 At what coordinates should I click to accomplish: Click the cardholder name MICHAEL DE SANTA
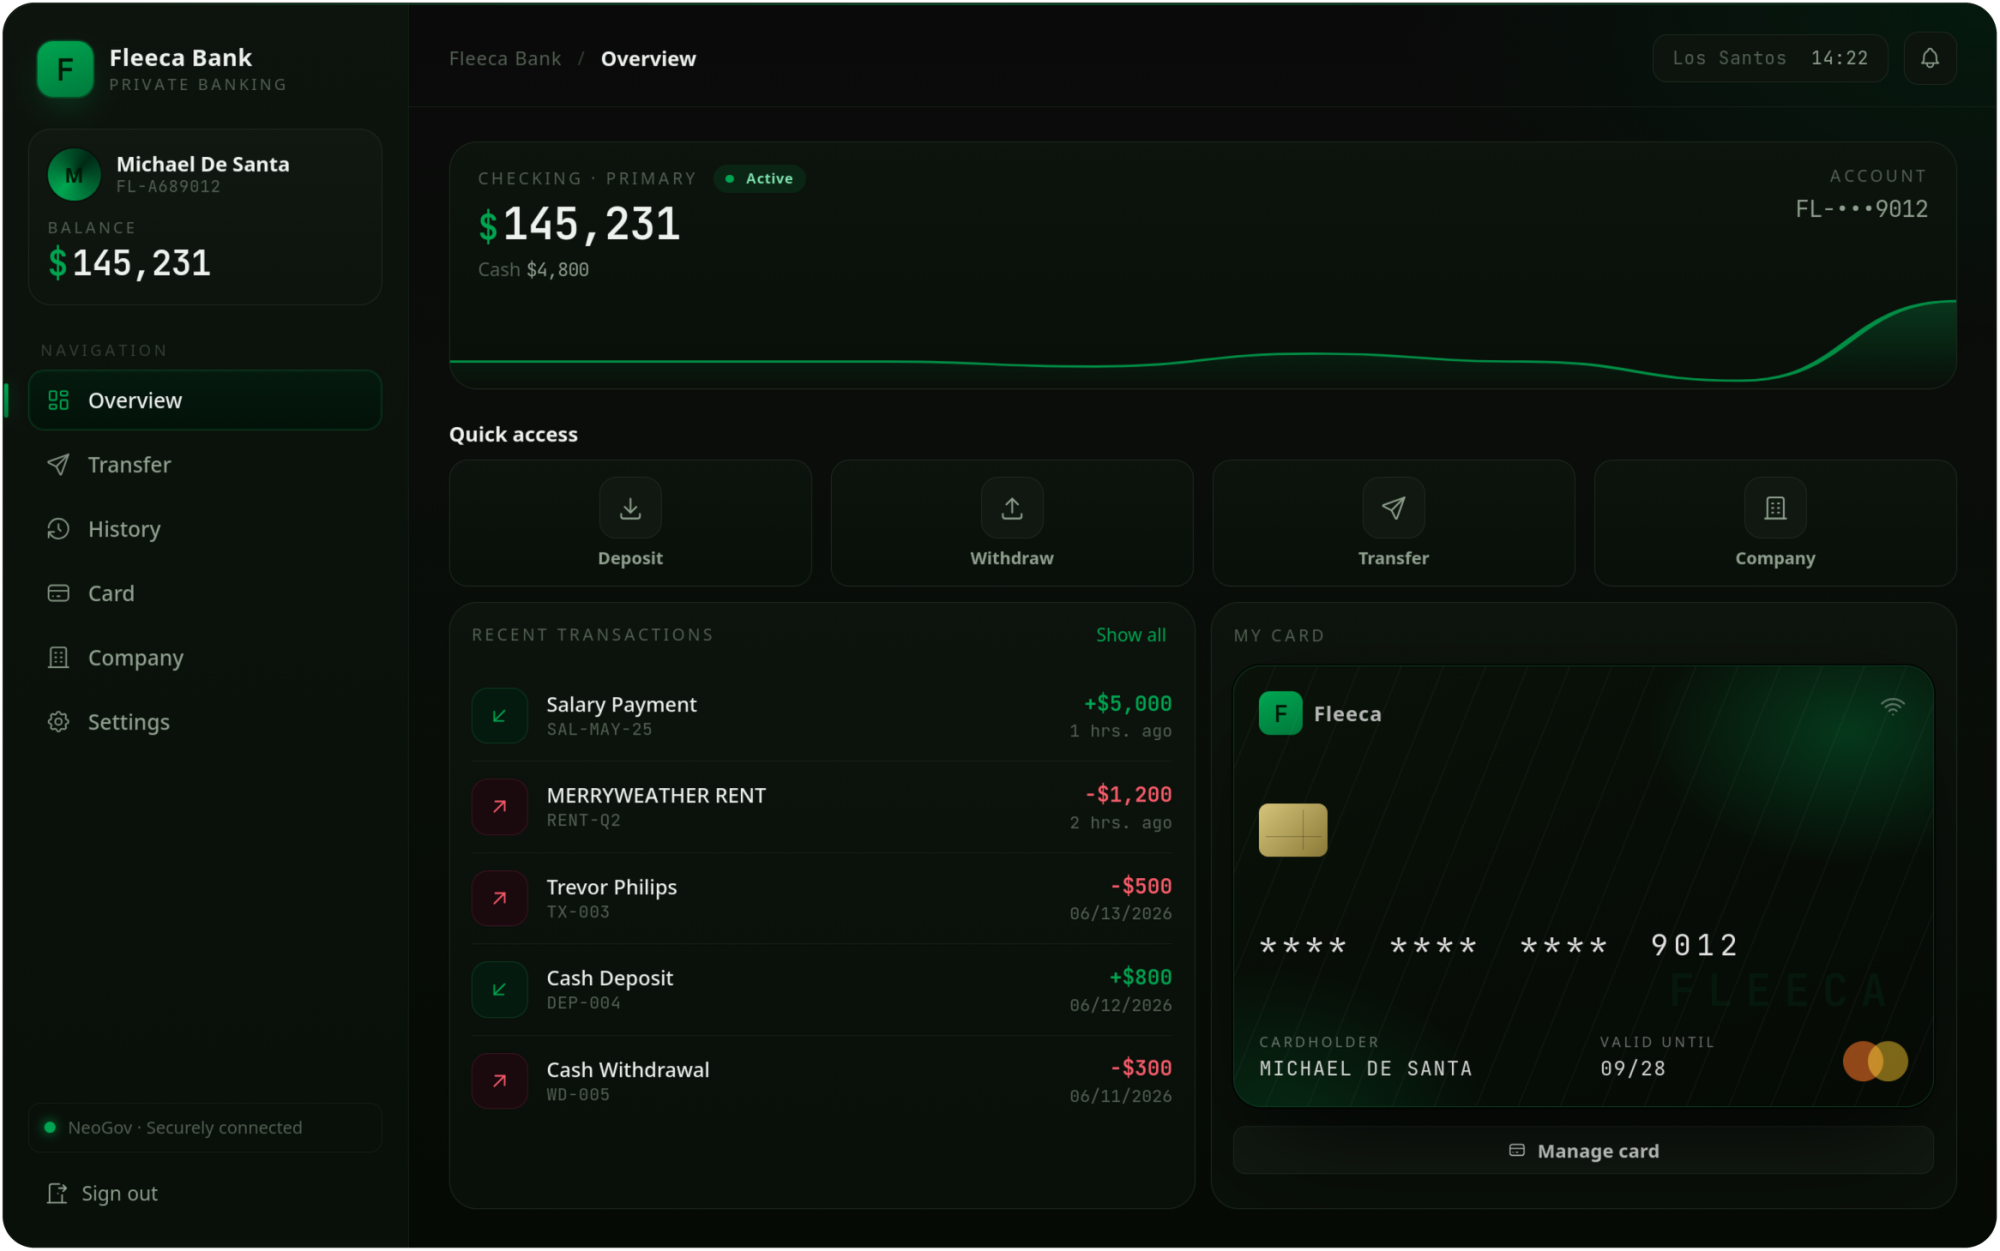tap(1365, 1069)
